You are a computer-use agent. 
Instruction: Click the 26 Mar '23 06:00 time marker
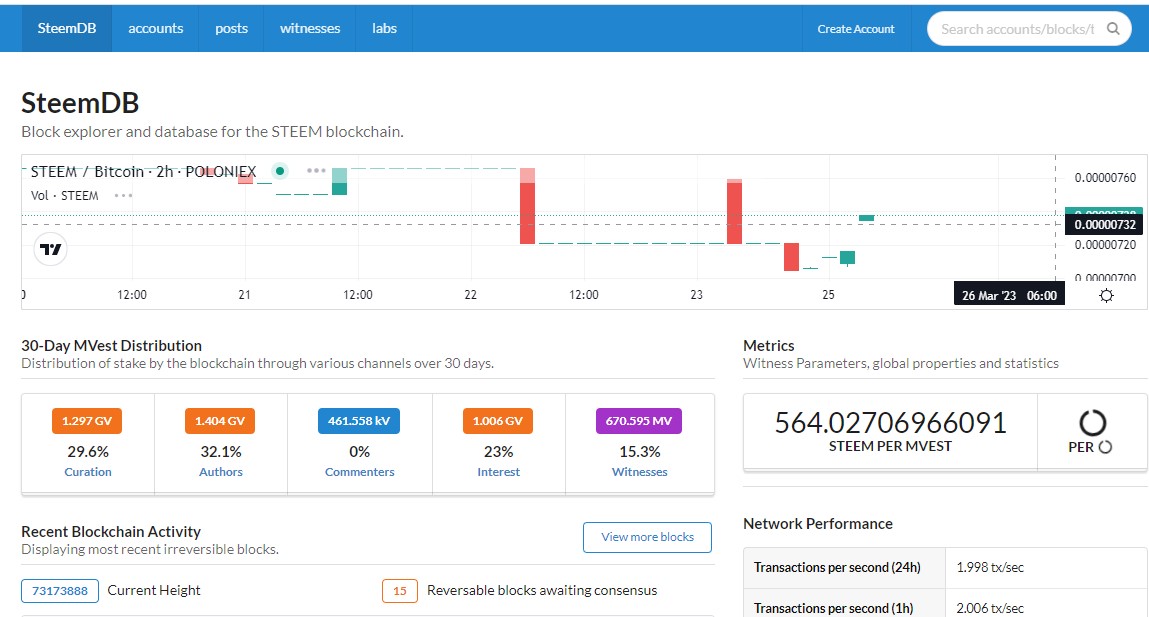[x=1009, y=295]
